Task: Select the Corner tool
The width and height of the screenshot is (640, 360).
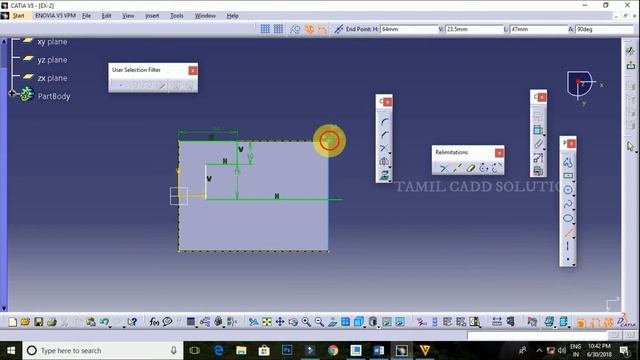Action: pos(384,122)
